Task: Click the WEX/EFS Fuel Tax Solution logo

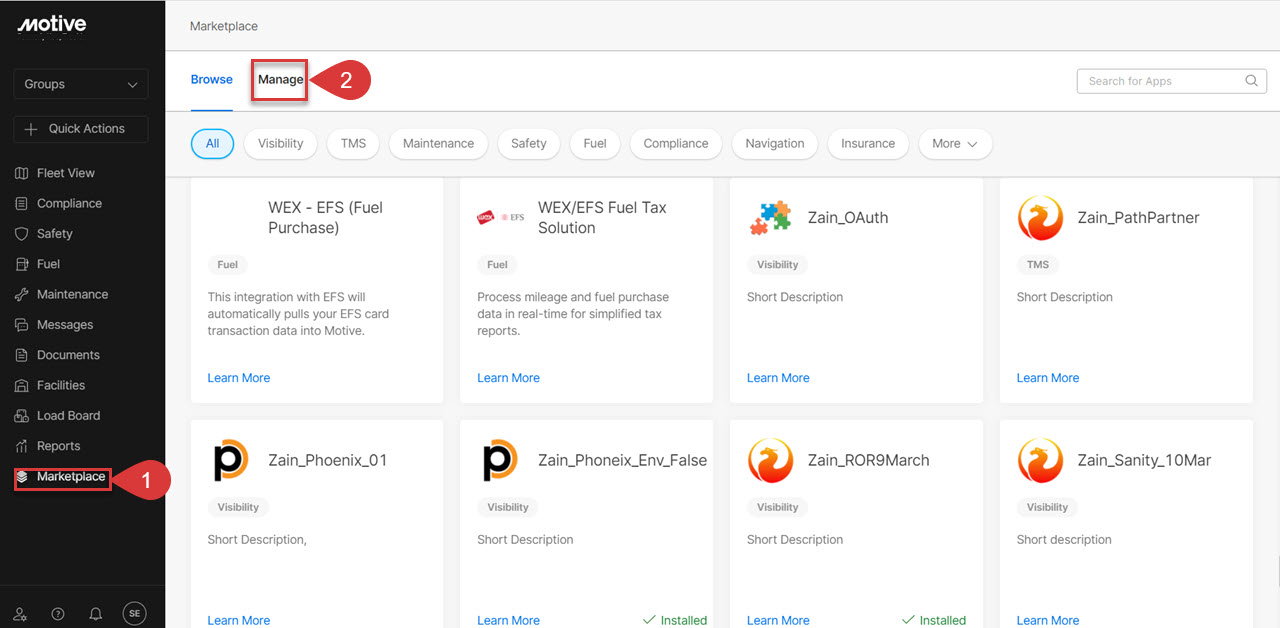Action: (500, 217)
